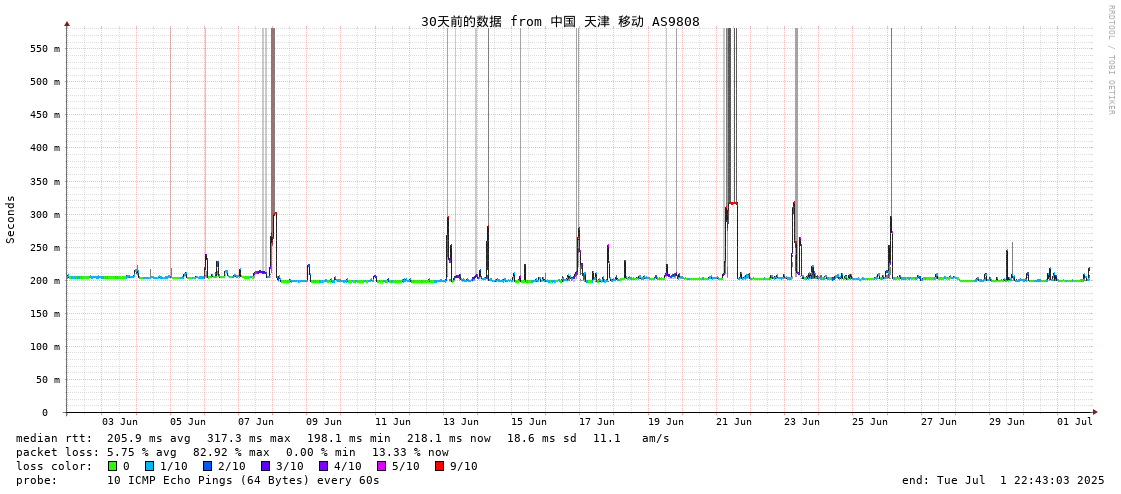Click the 200 m y-axis label
Viewport: 1121px width, 494px height.
(x=45, y=280)
